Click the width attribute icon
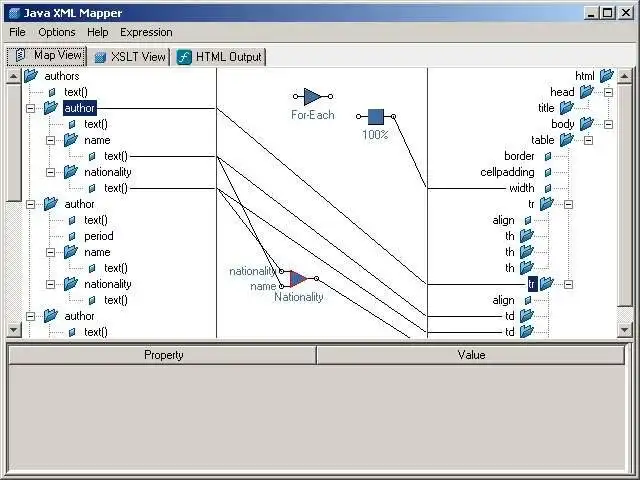Viewport: 640px width, 480px height. coord(548,188)
